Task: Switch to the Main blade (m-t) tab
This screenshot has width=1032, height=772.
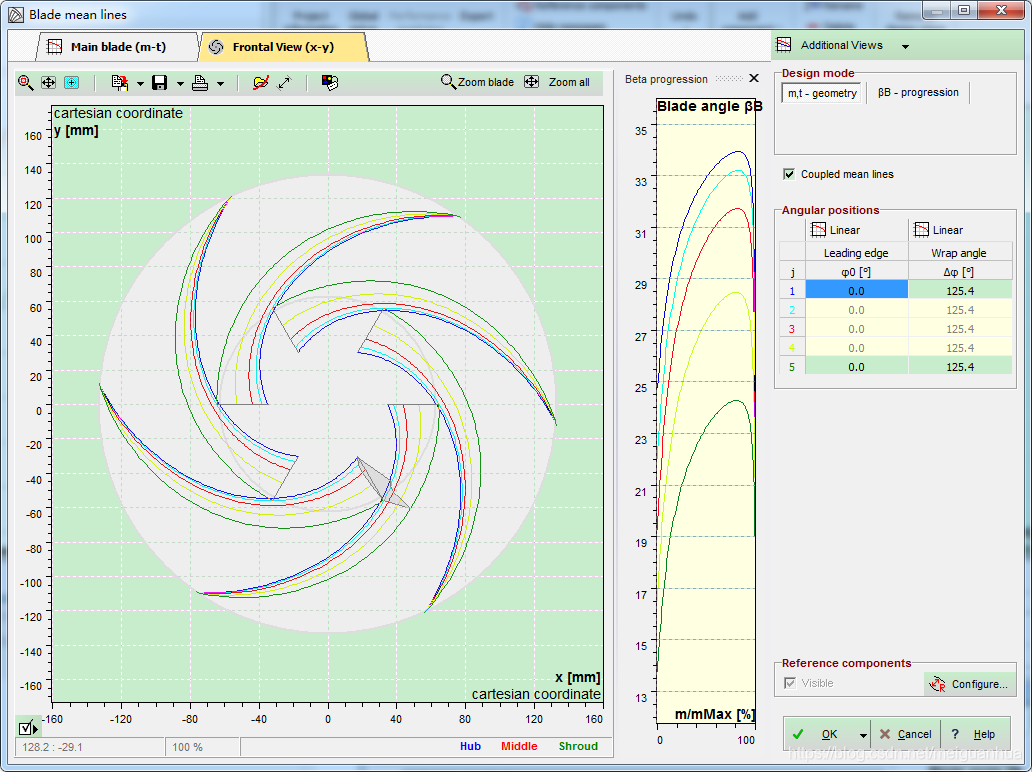Action: 116,47
